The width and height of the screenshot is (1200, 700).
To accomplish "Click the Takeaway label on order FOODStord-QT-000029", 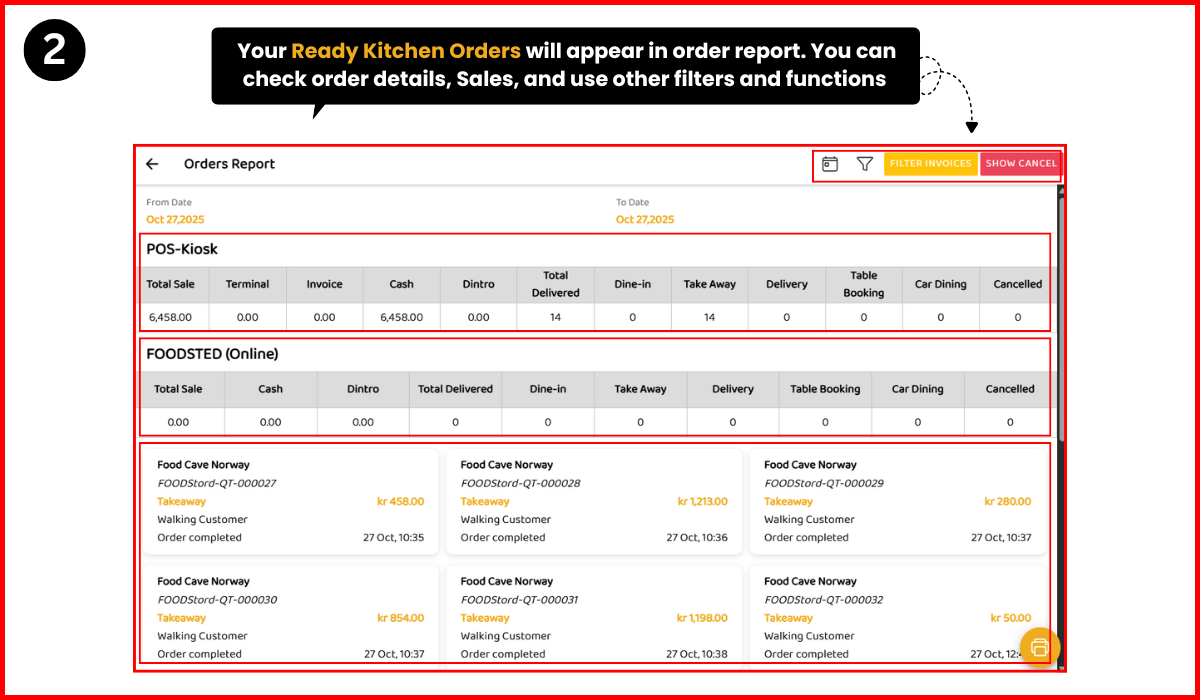I will (x=789, y=501).
